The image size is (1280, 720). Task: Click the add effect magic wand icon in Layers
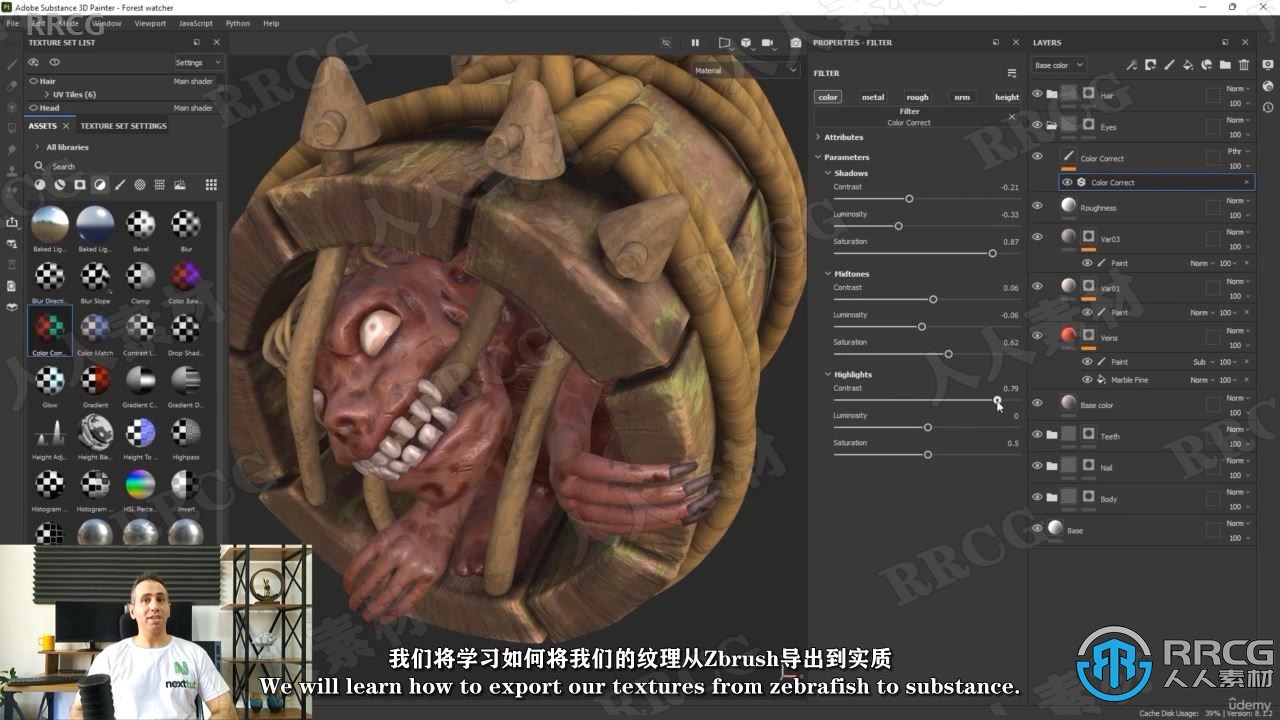click(x=1132, y=65)
